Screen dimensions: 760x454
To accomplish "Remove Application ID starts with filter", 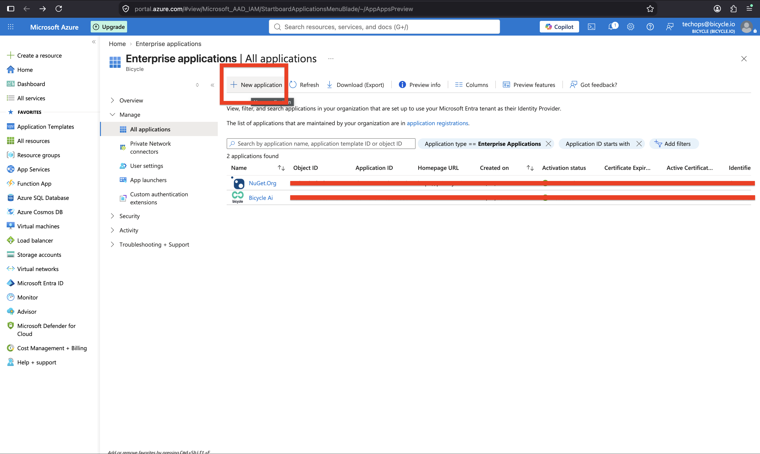I will [639, 143].
